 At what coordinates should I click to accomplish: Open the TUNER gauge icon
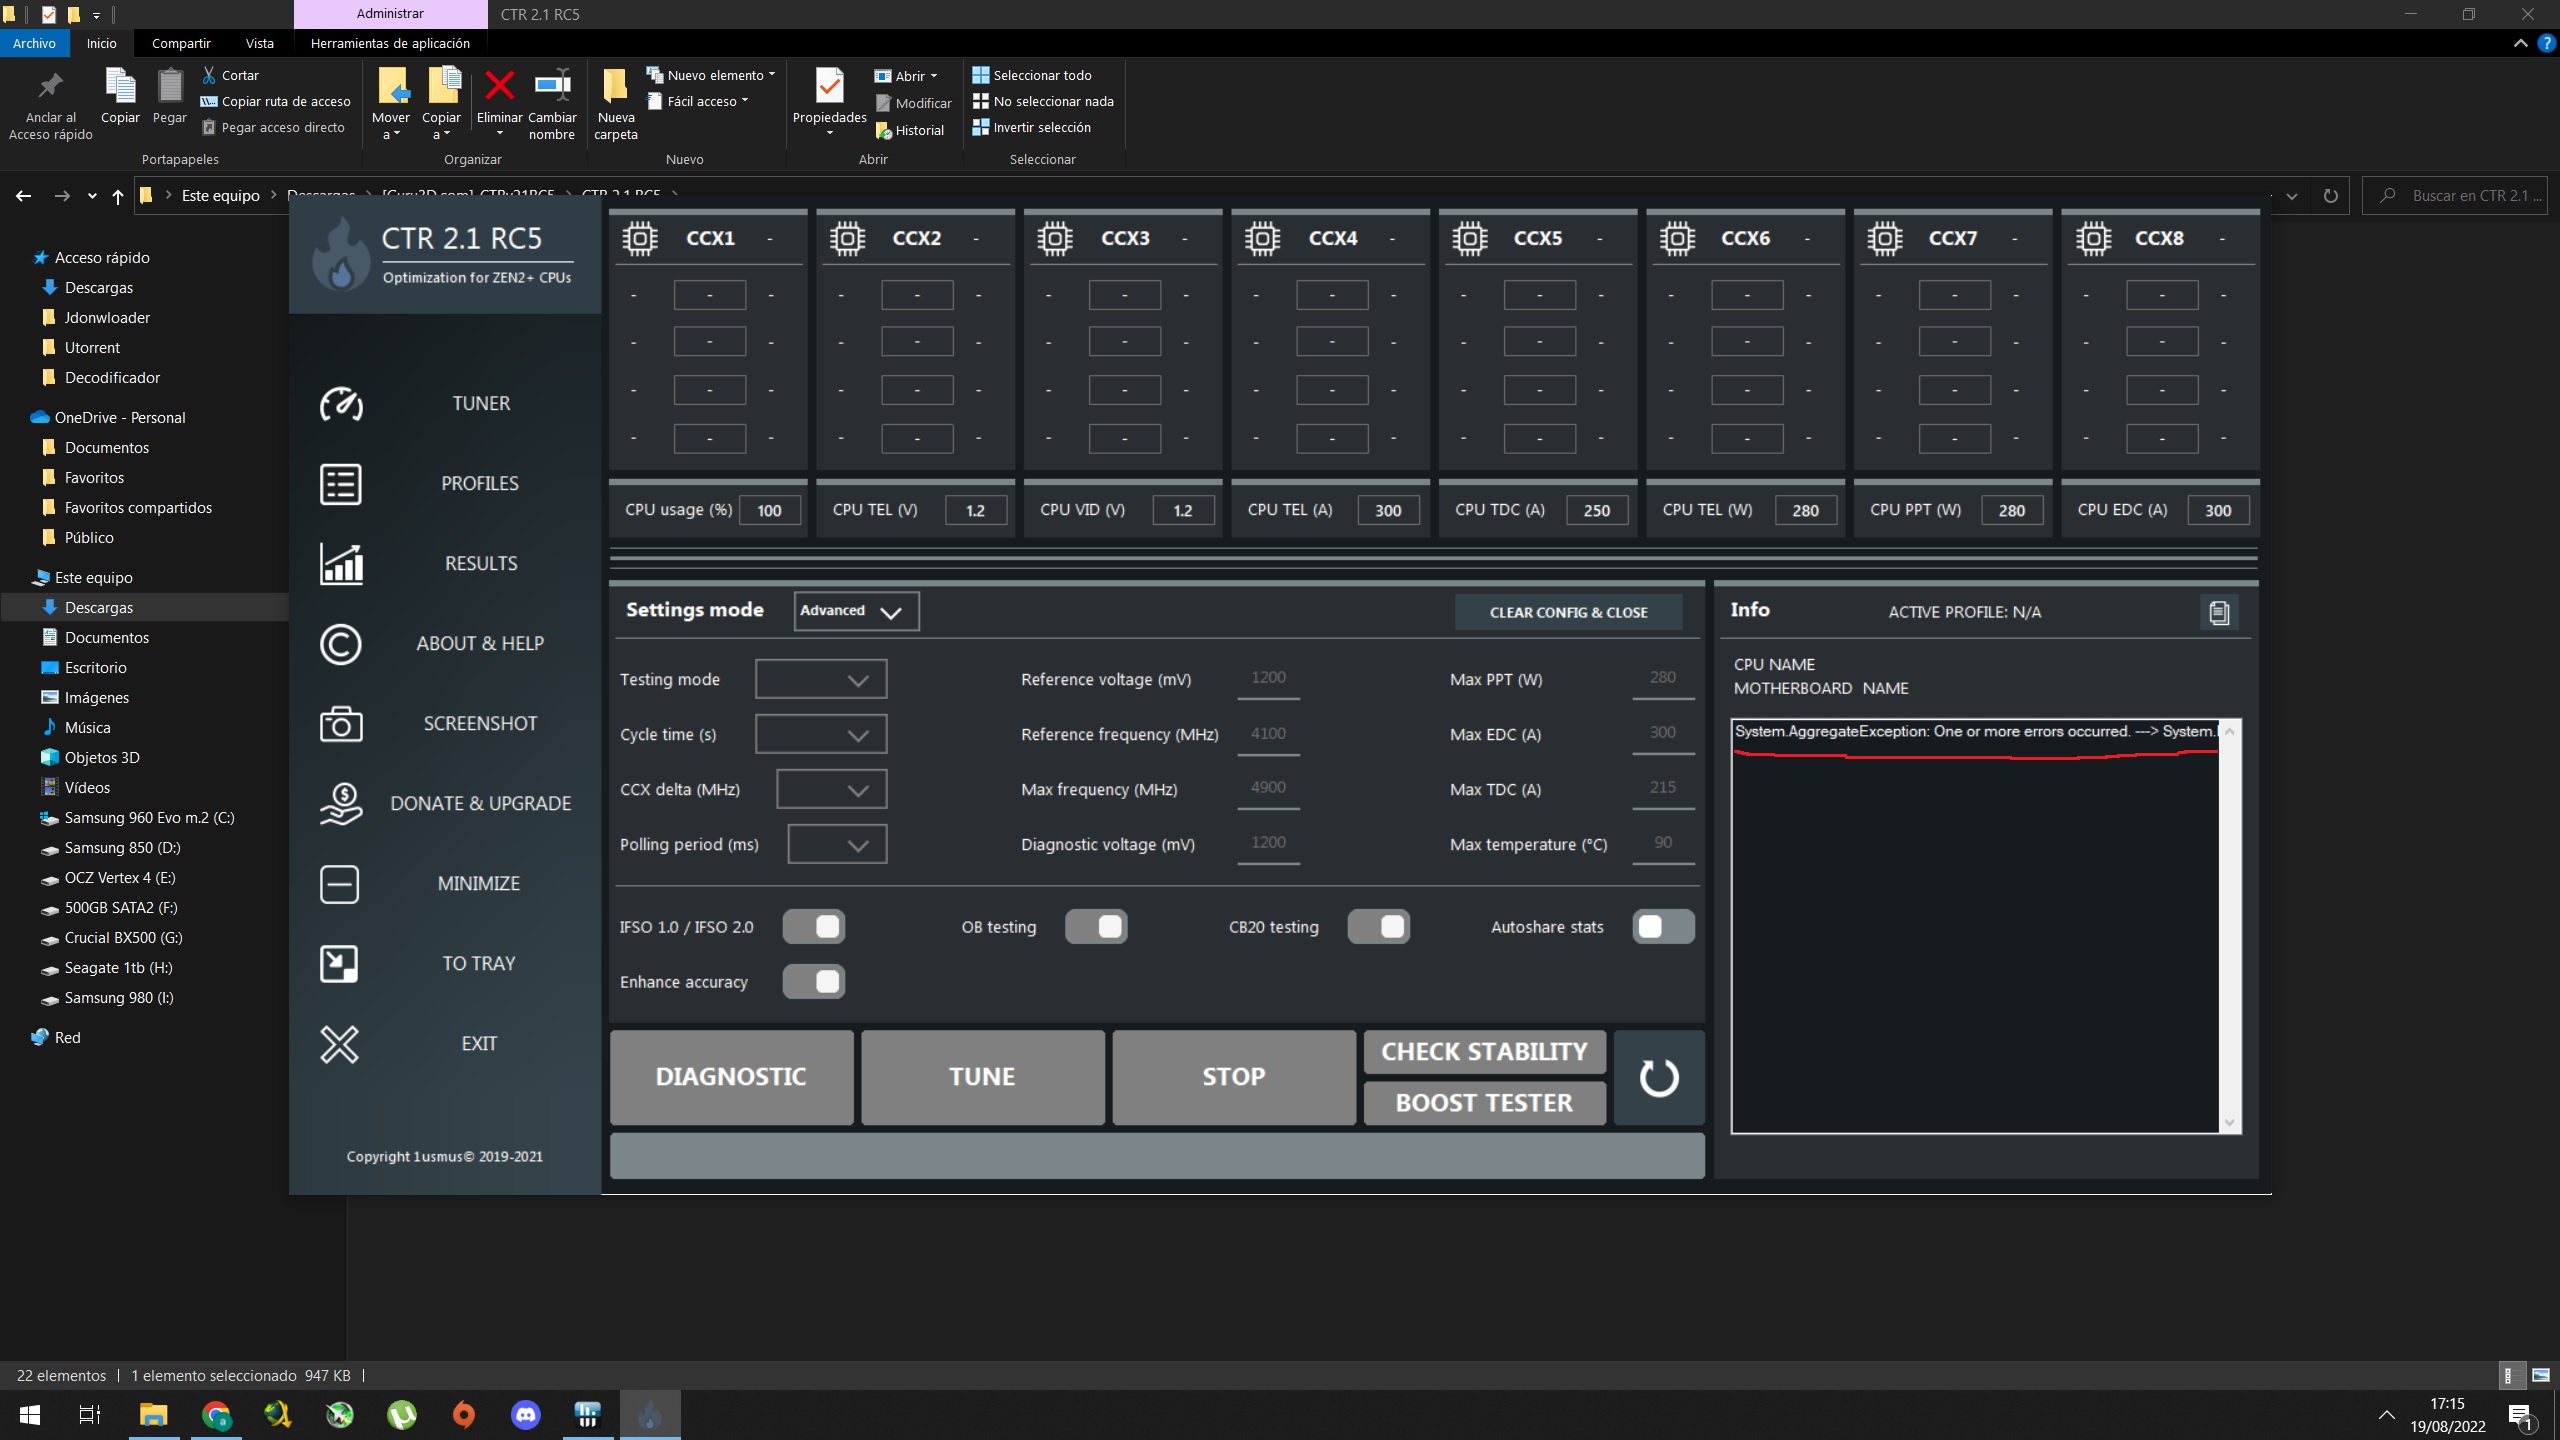coord(341,404)
